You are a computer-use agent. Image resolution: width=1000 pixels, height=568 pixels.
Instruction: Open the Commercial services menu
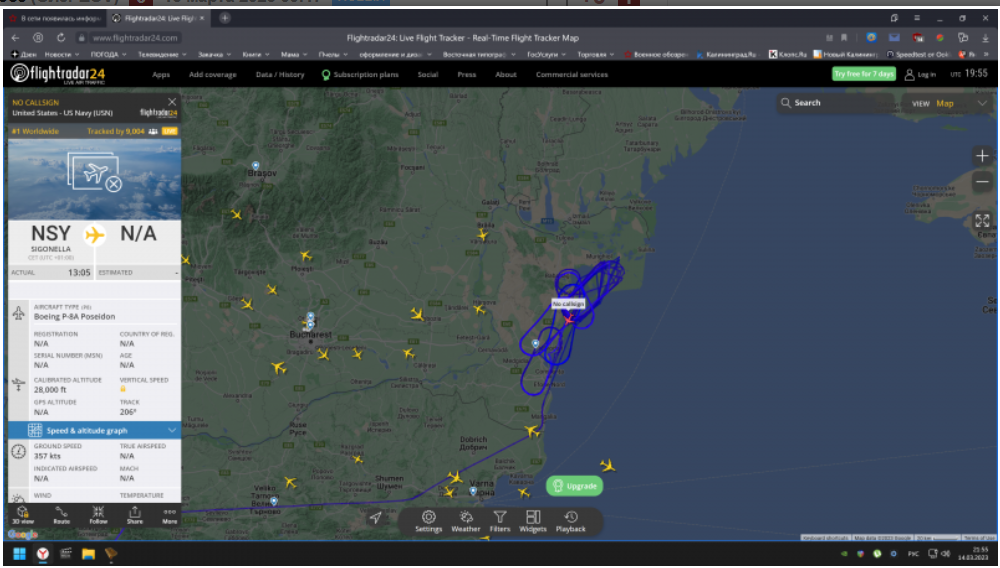(571, 75)
